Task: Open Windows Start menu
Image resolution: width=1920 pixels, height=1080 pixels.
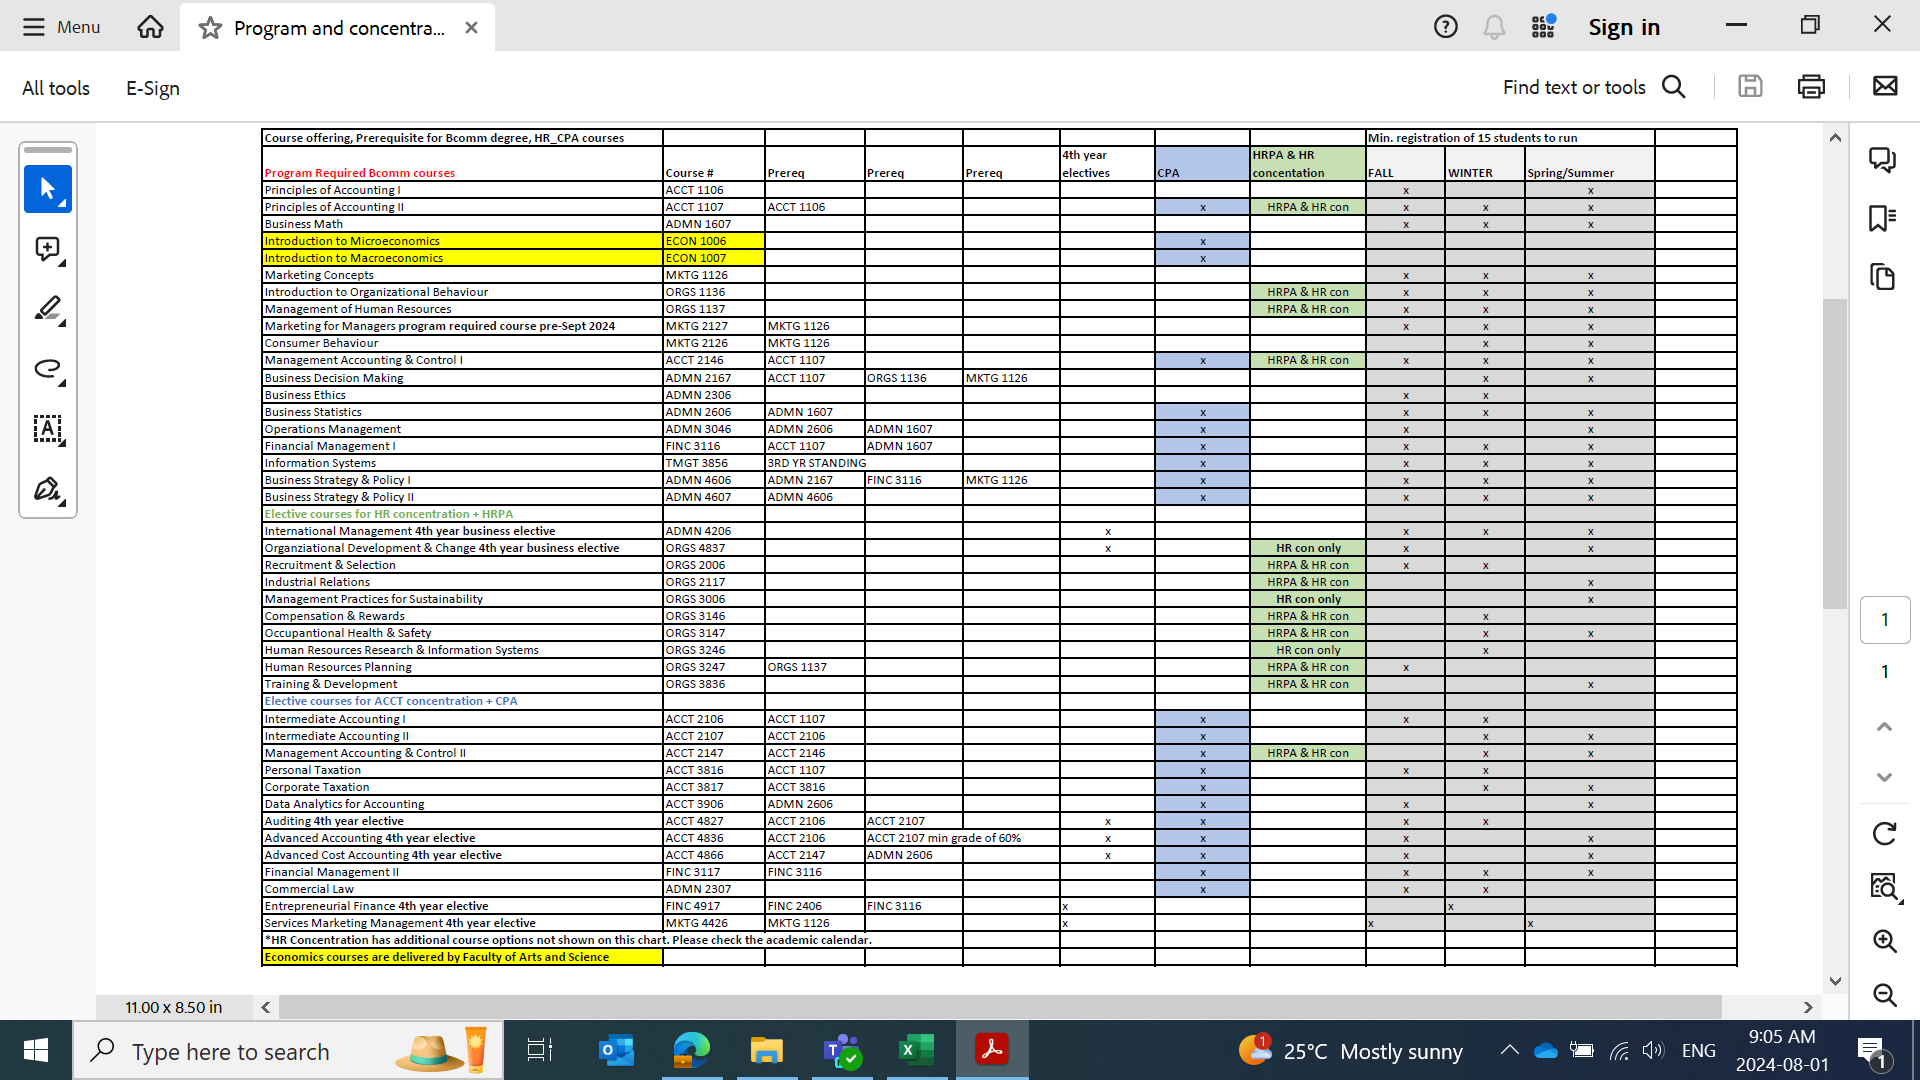Action: pos(36,1050)
